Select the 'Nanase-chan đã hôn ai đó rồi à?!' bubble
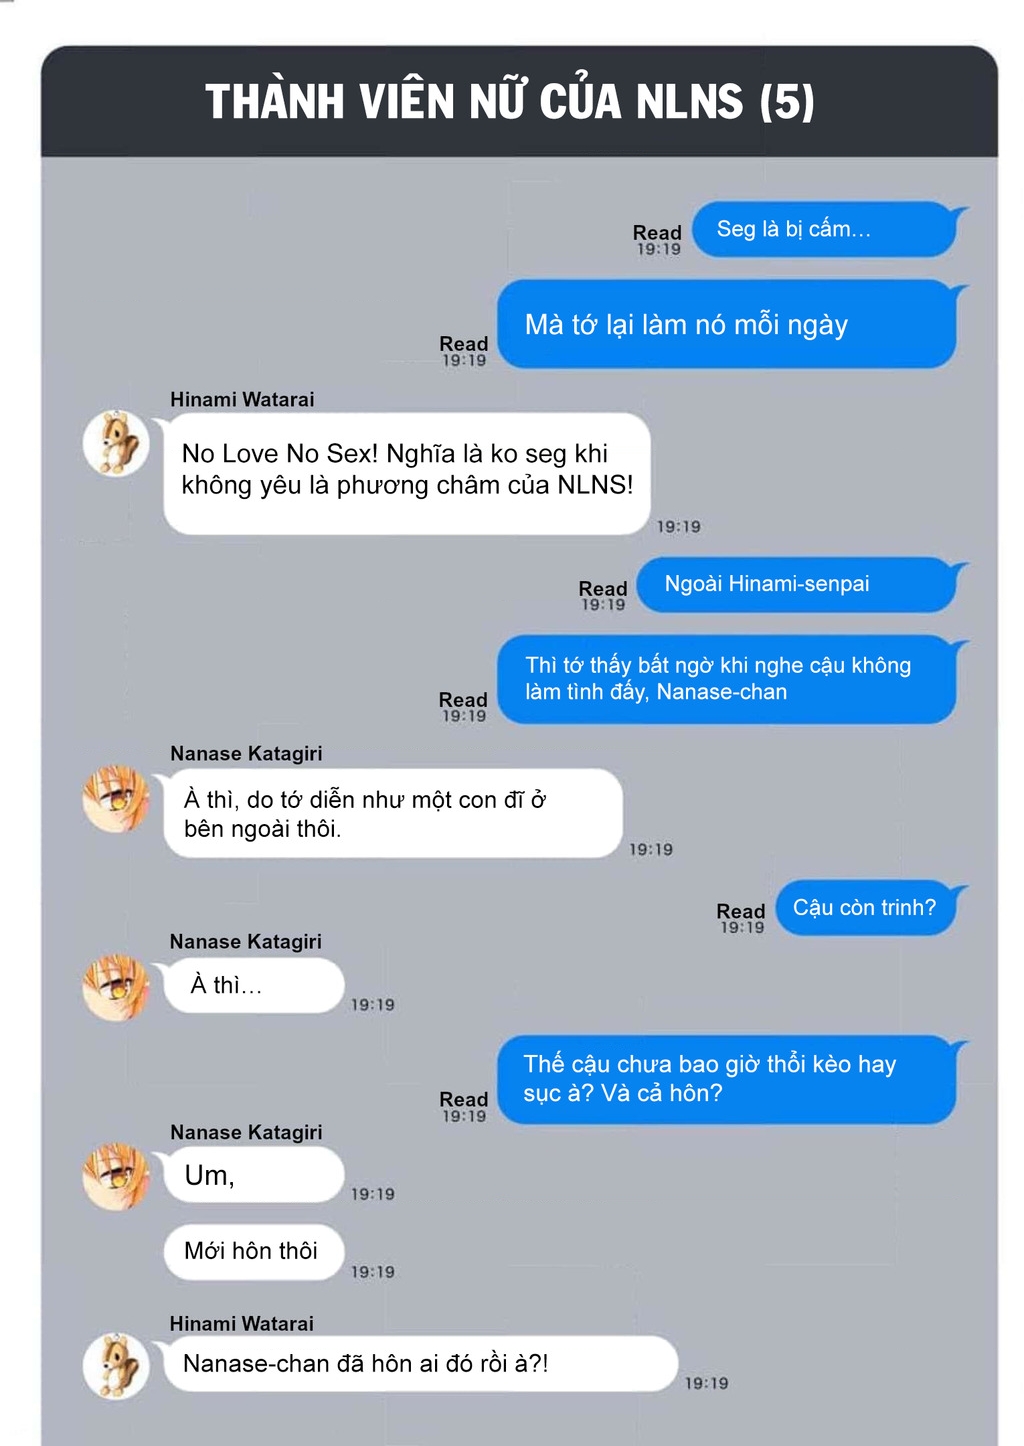 [x=420, y=1363]
